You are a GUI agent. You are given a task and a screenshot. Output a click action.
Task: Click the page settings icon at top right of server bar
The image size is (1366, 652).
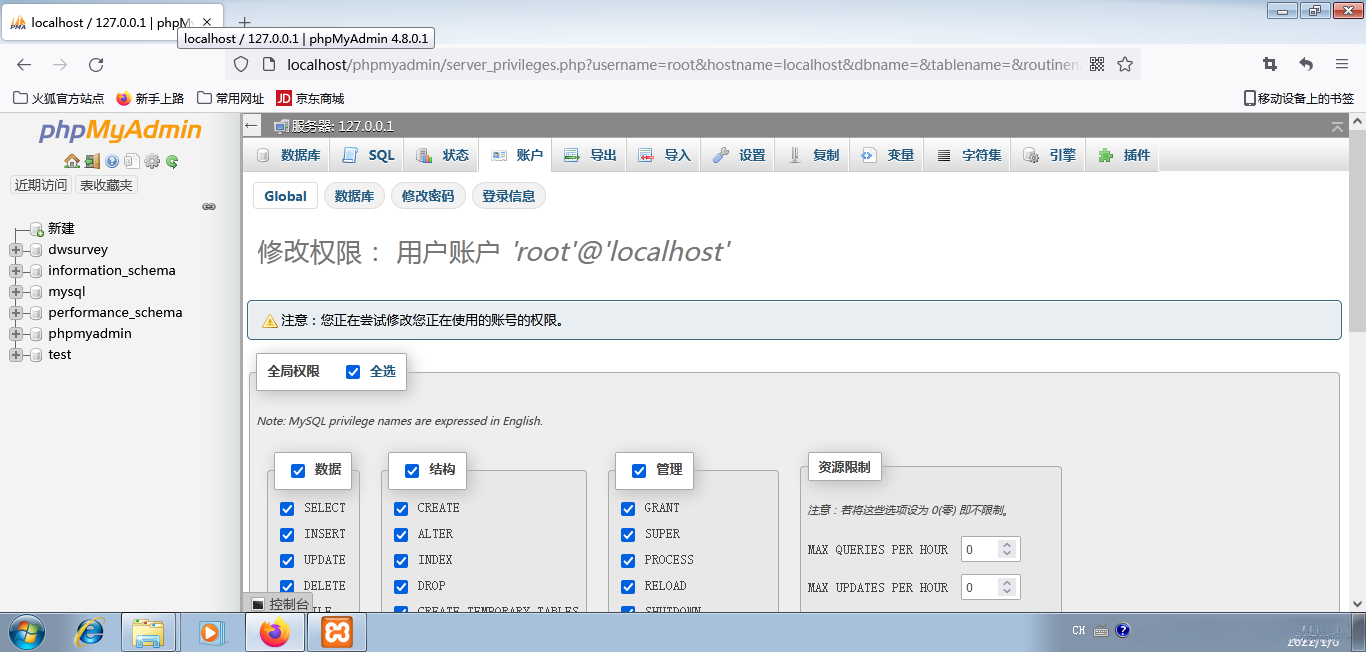(1337, 126)
